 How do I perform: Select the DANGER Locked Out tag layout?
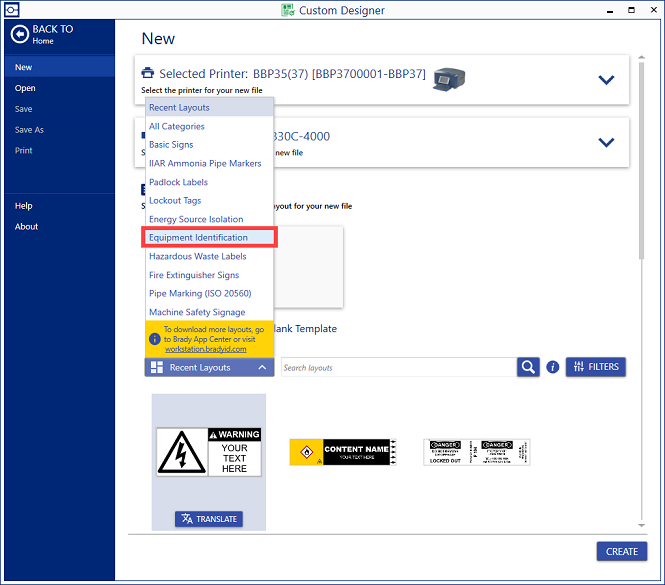(x=477, y=452)
